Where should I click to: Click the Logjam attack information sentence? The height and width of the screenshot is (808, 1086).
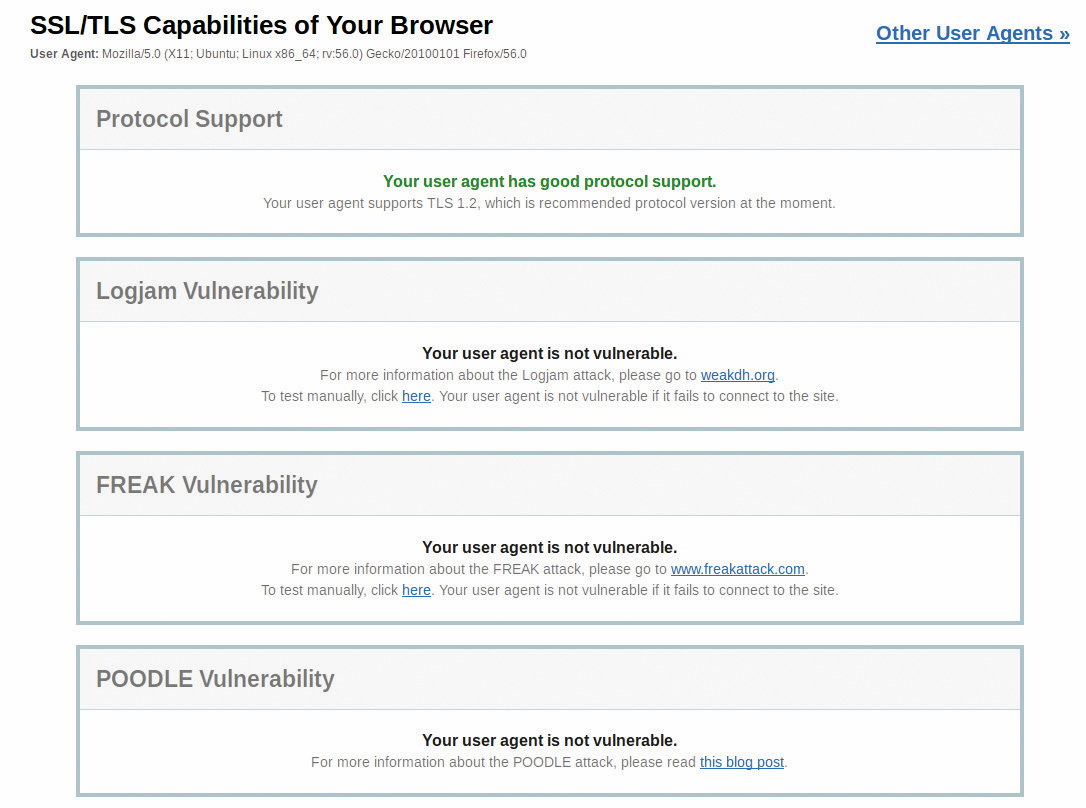click(x=508, y=375)
